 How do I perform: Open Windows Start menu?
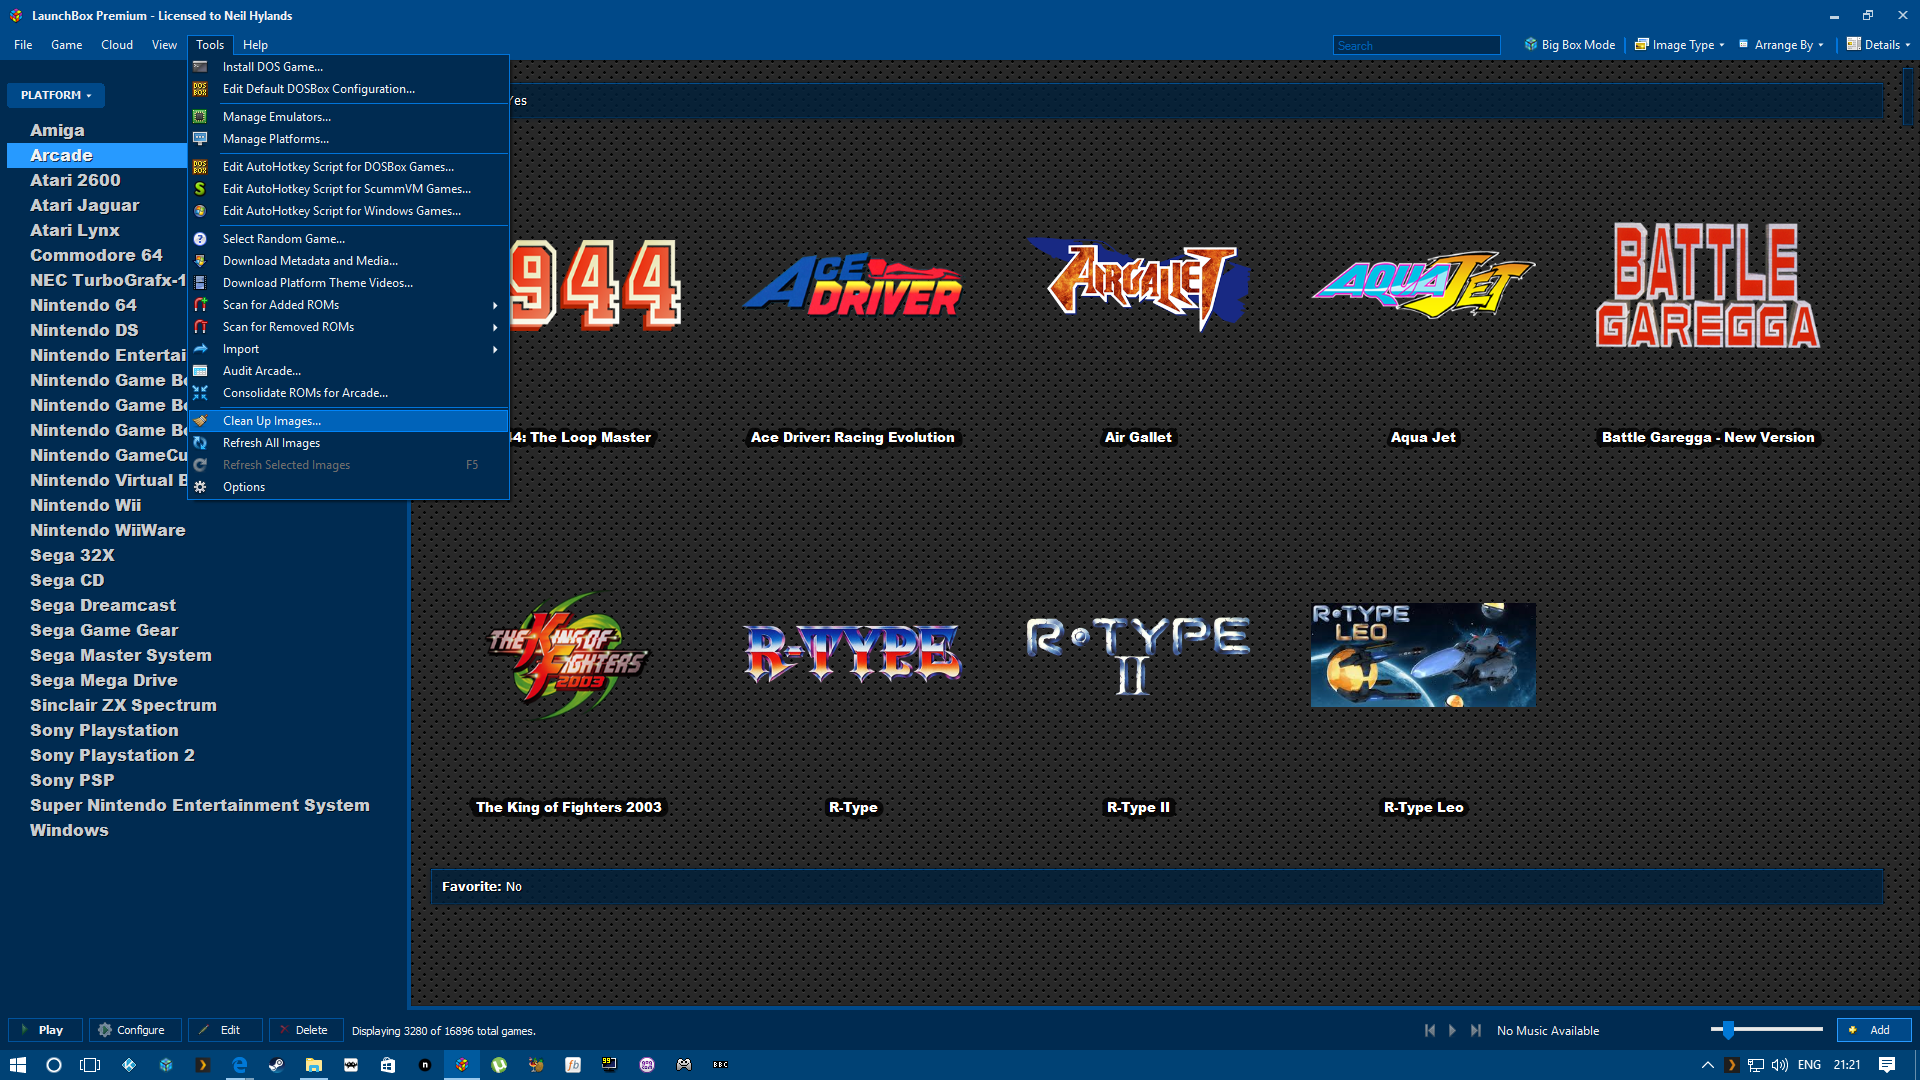pyautogui.click(x=17, y=1065)
